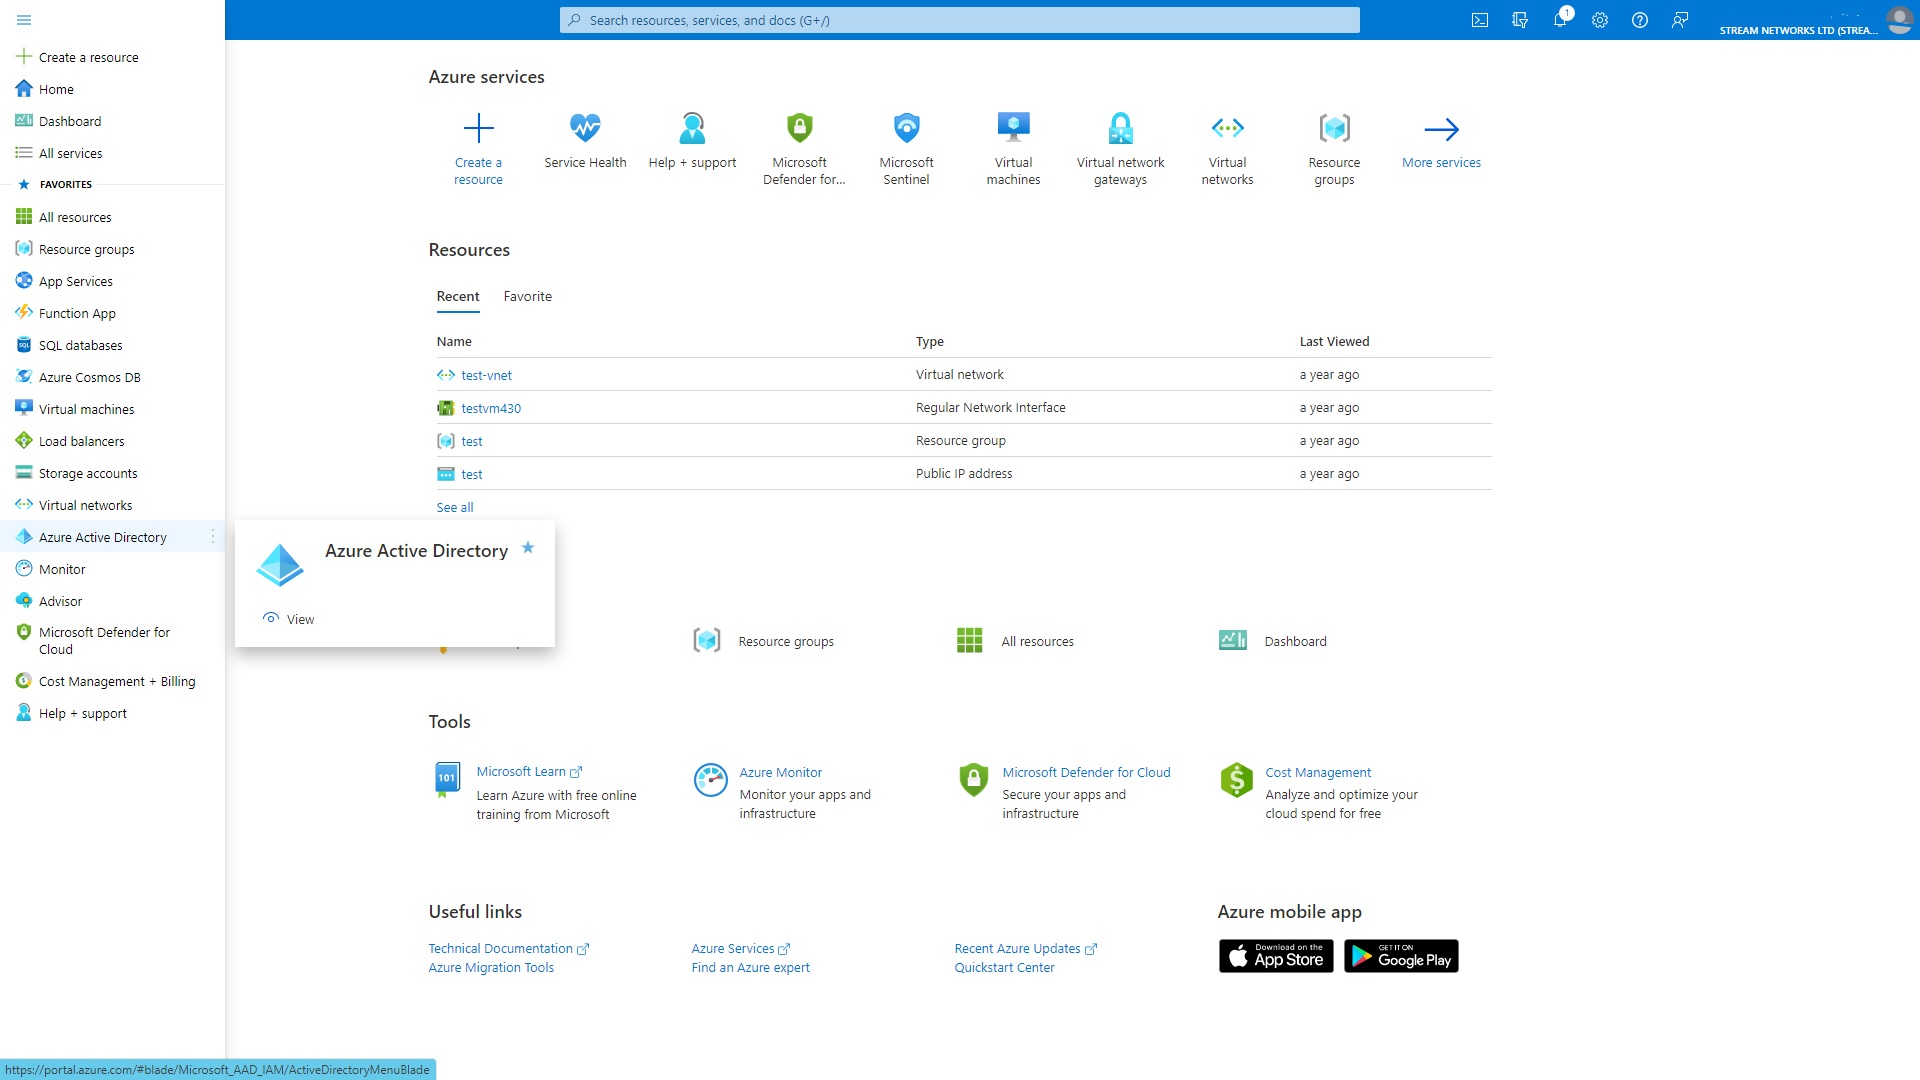1920x1080 pixels.
Task: Select the Virtual network gateways icon
Action: [x=1120, y=127]
